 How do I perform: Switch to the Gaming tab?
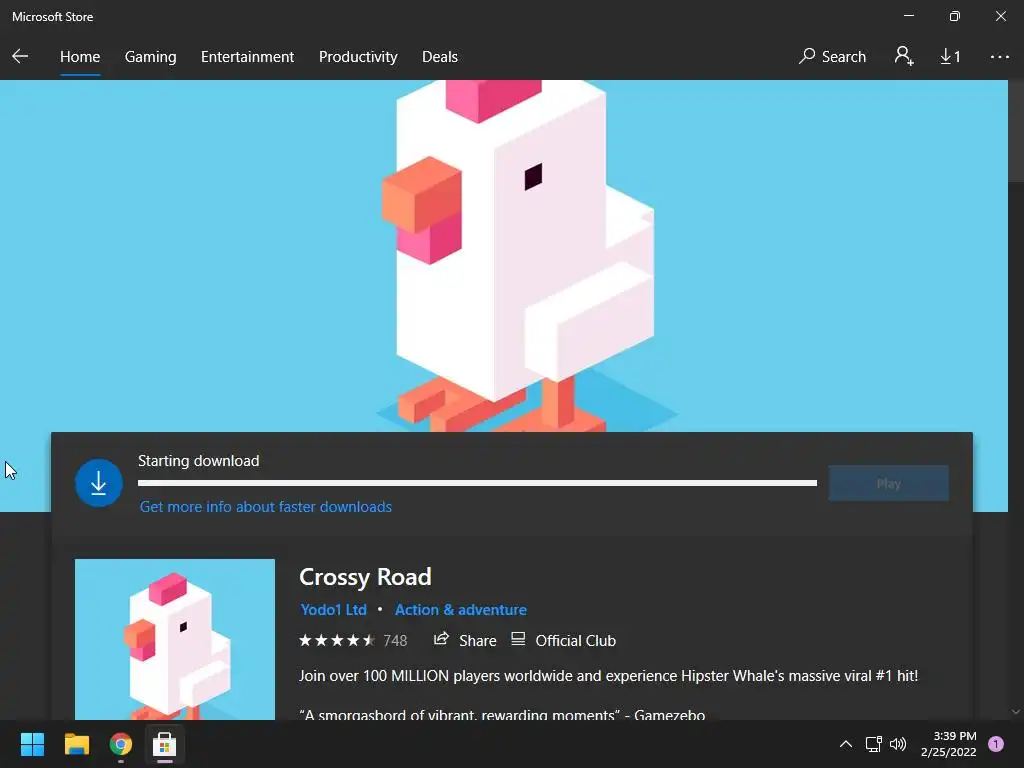click(x=150, y=57)
